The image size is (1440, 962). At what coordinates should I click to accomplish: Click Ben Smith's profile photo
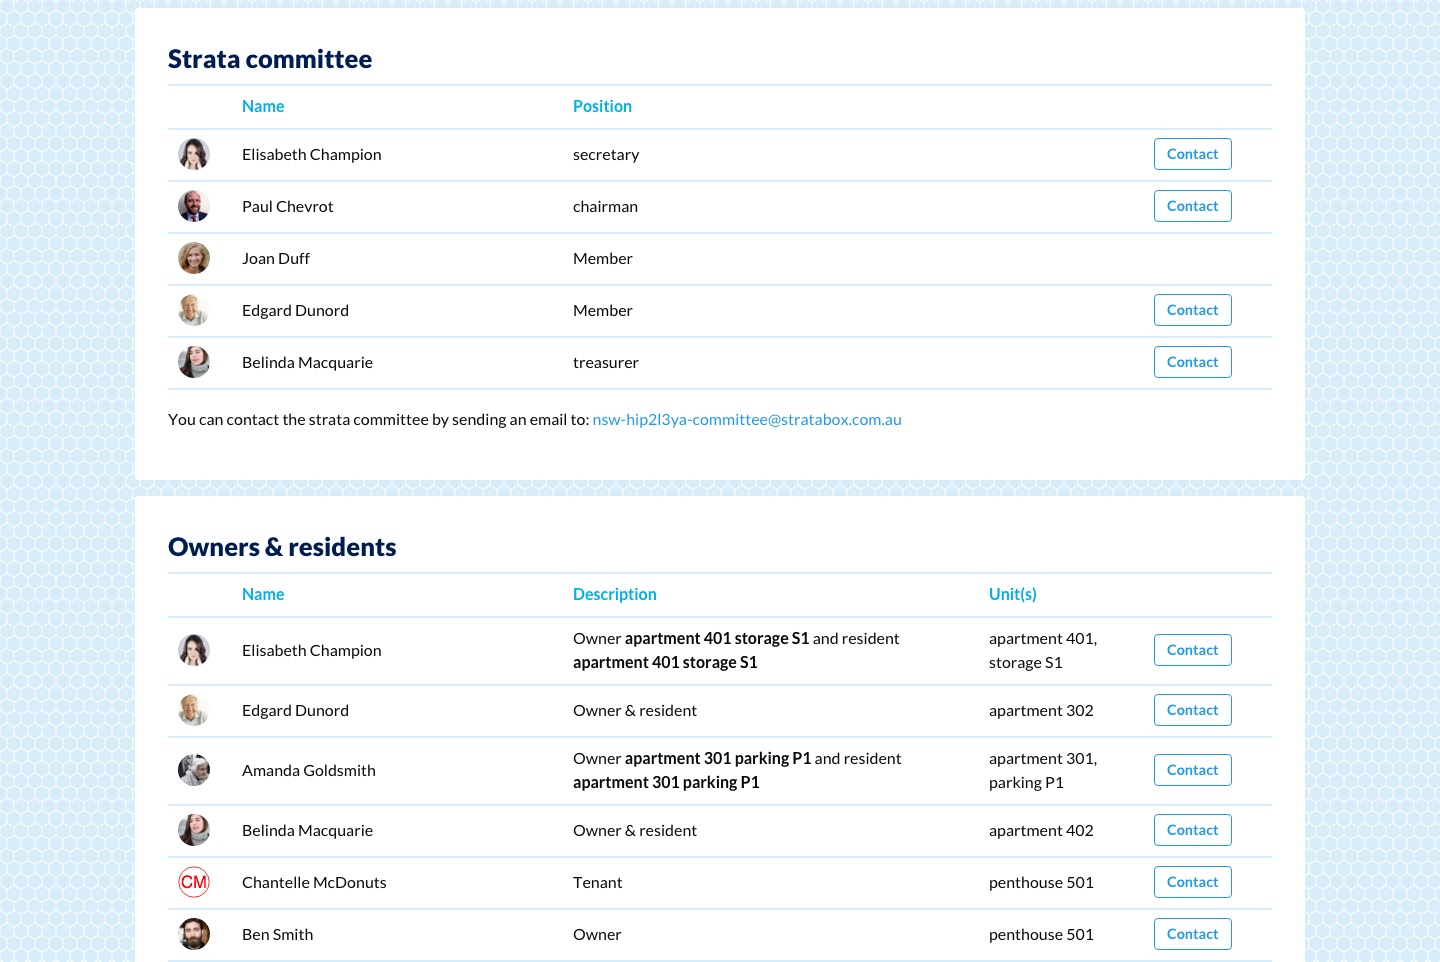194,934
